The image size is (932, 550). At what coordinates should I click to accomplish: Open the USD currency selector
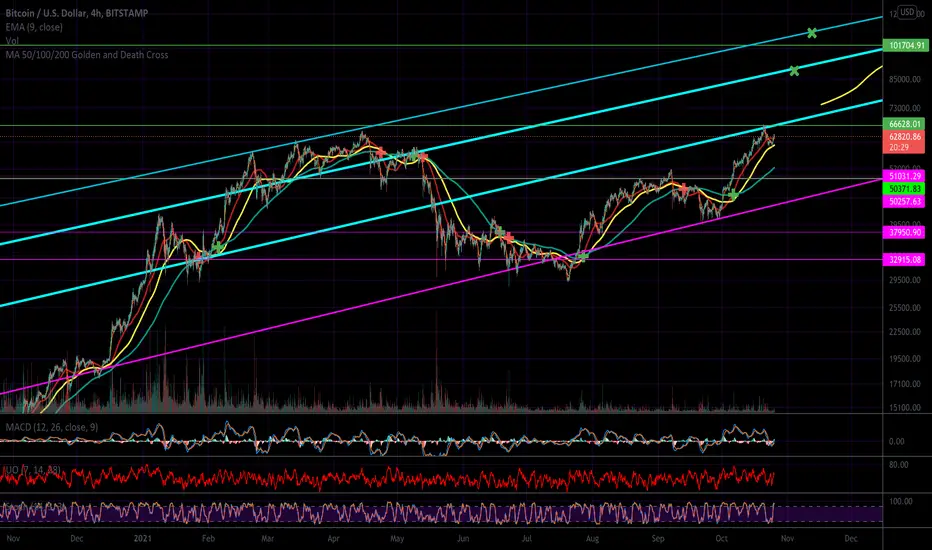(907, 12)
